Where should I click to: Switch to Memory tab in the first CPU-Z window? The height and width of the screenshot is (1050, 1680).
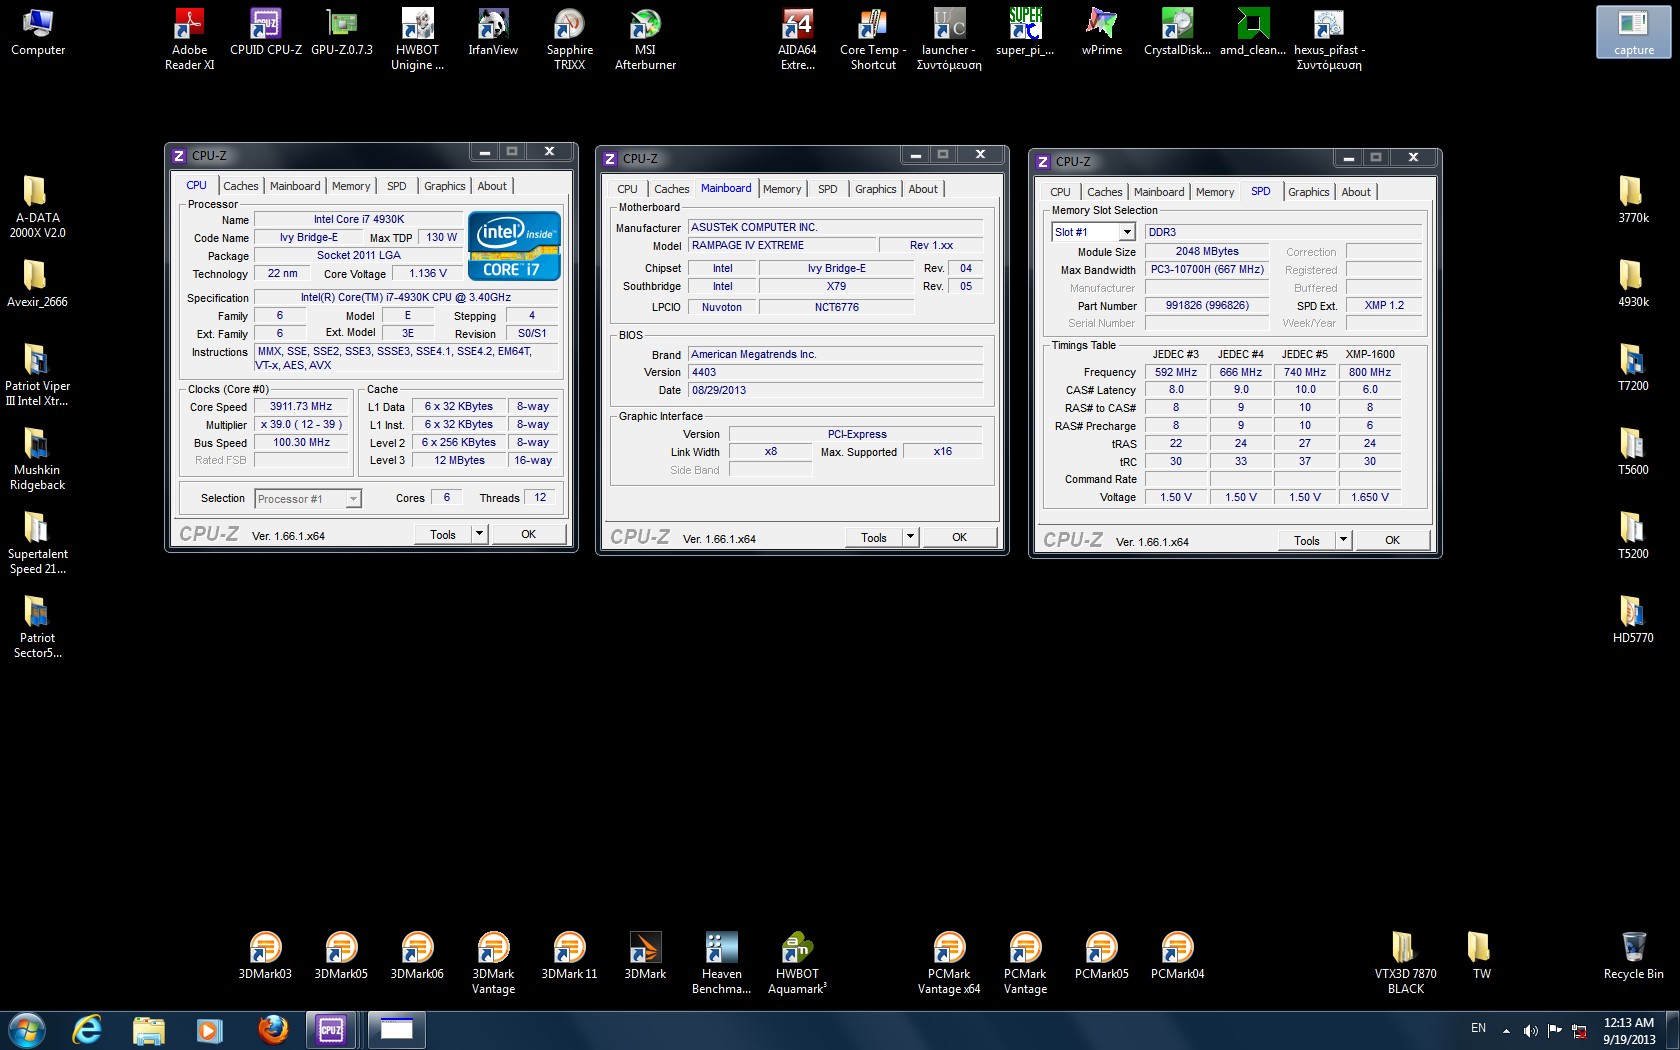[x=351, y=186]
